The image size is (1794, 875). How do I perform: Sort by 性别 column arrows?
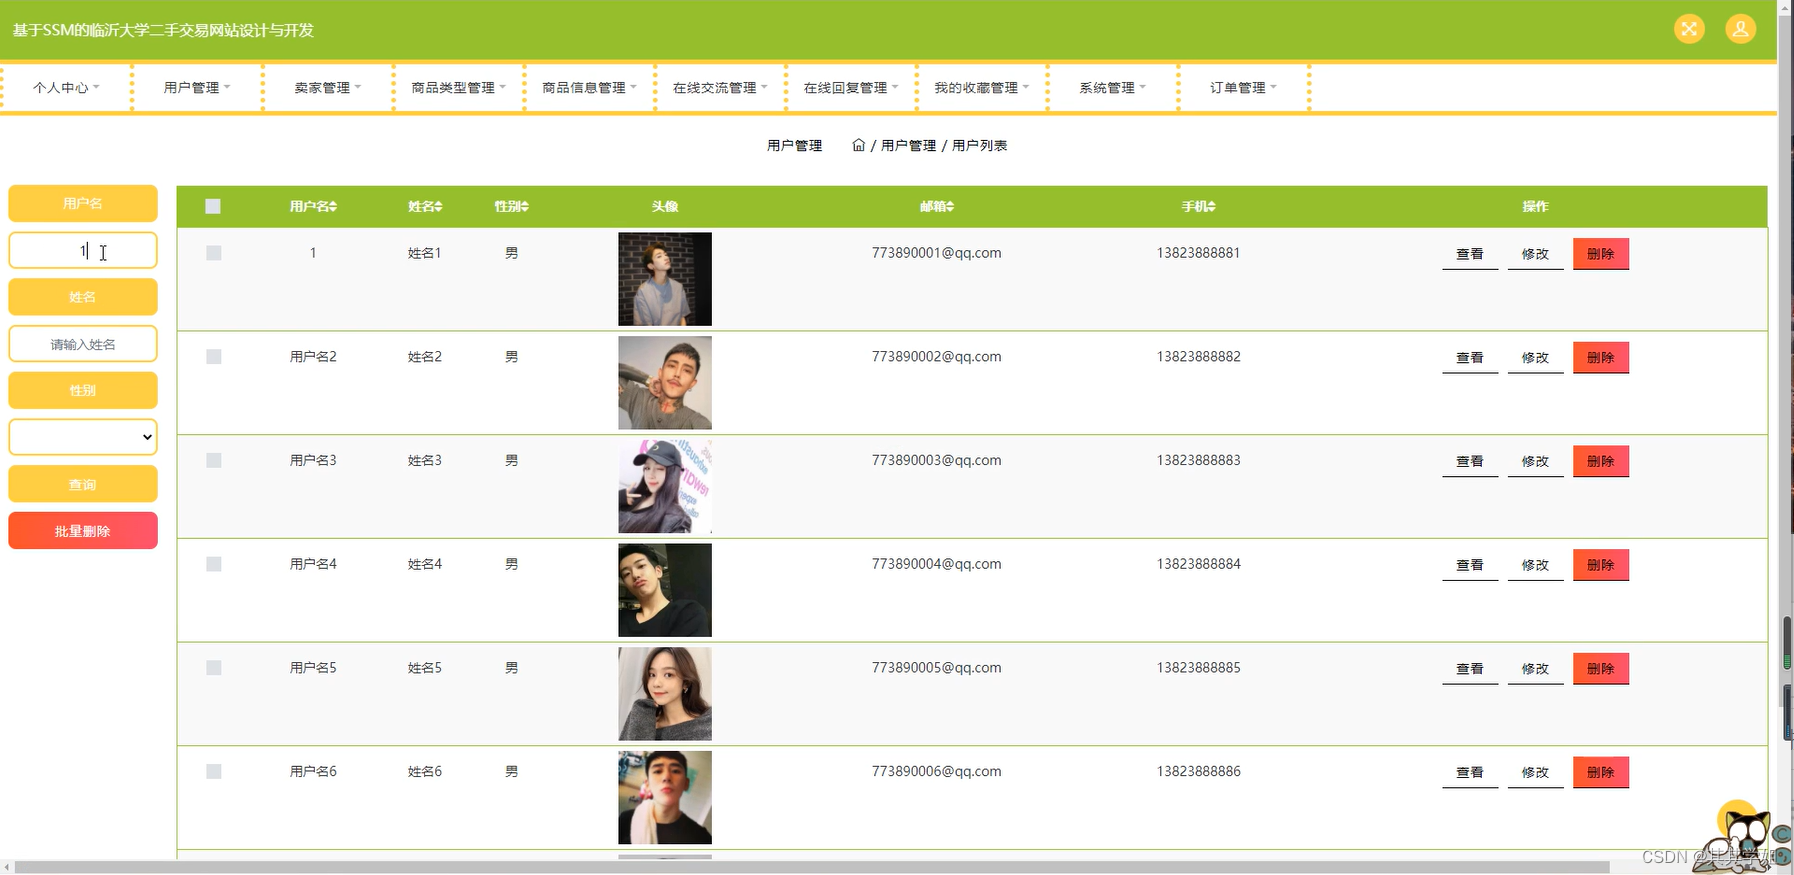coord(525,207)
